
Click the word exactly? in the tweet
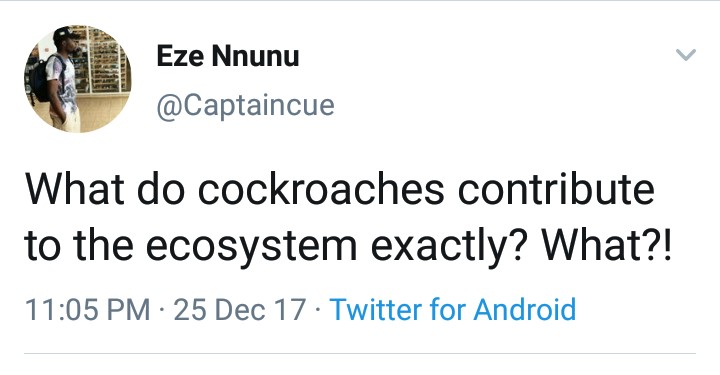click(449, 246)
